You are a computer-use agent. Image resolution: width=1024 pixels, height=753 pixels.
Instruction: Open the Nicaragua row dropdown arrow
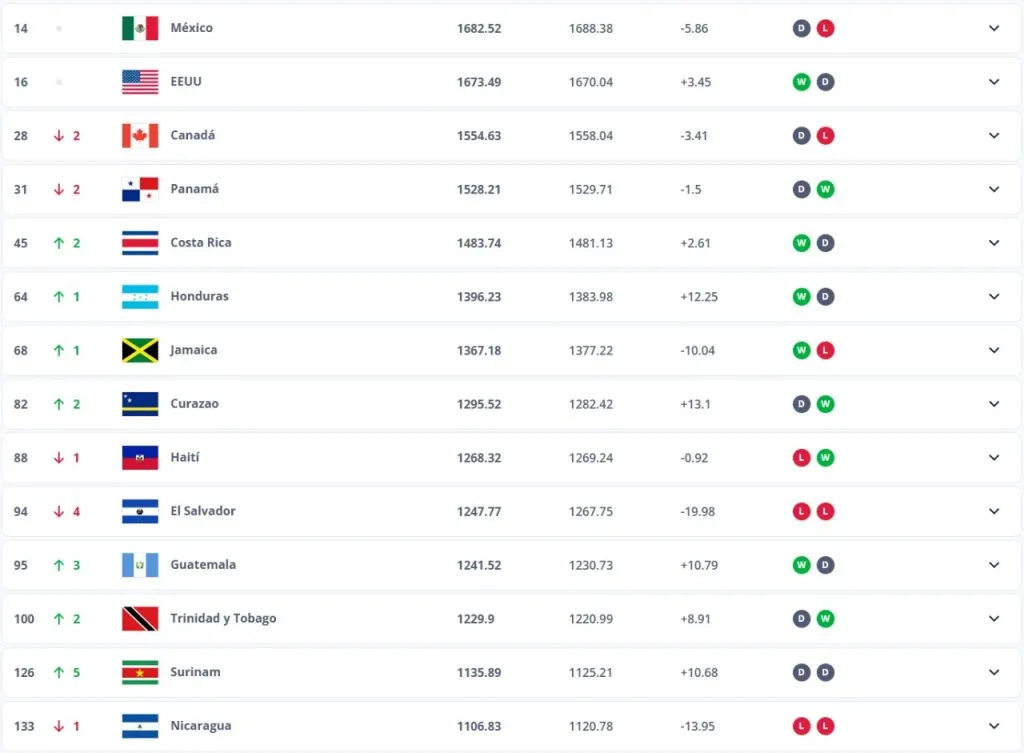pyautogui.click(x=994, y=726)
